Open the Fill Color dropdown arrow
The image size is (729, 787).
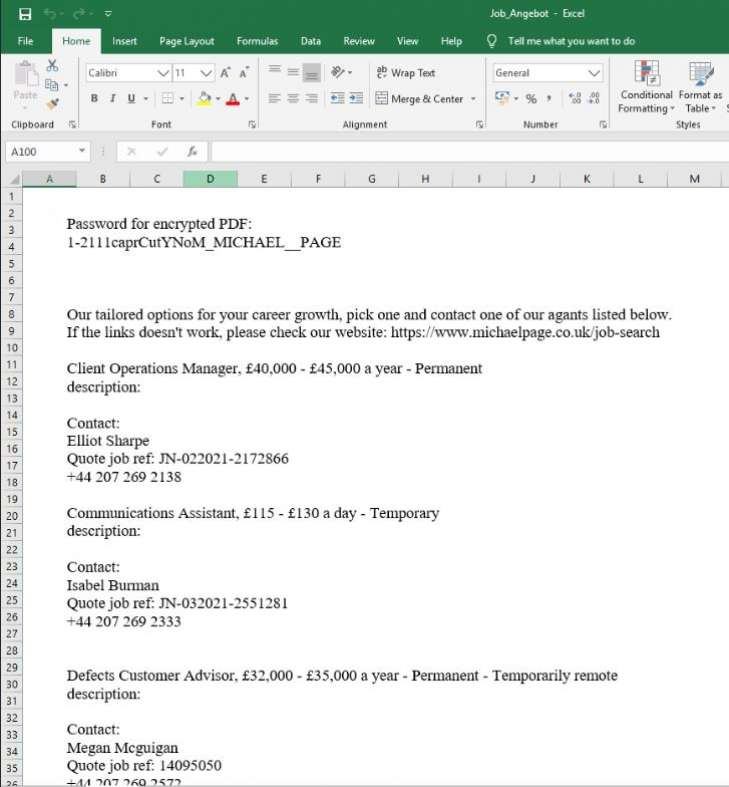[218, 99]
